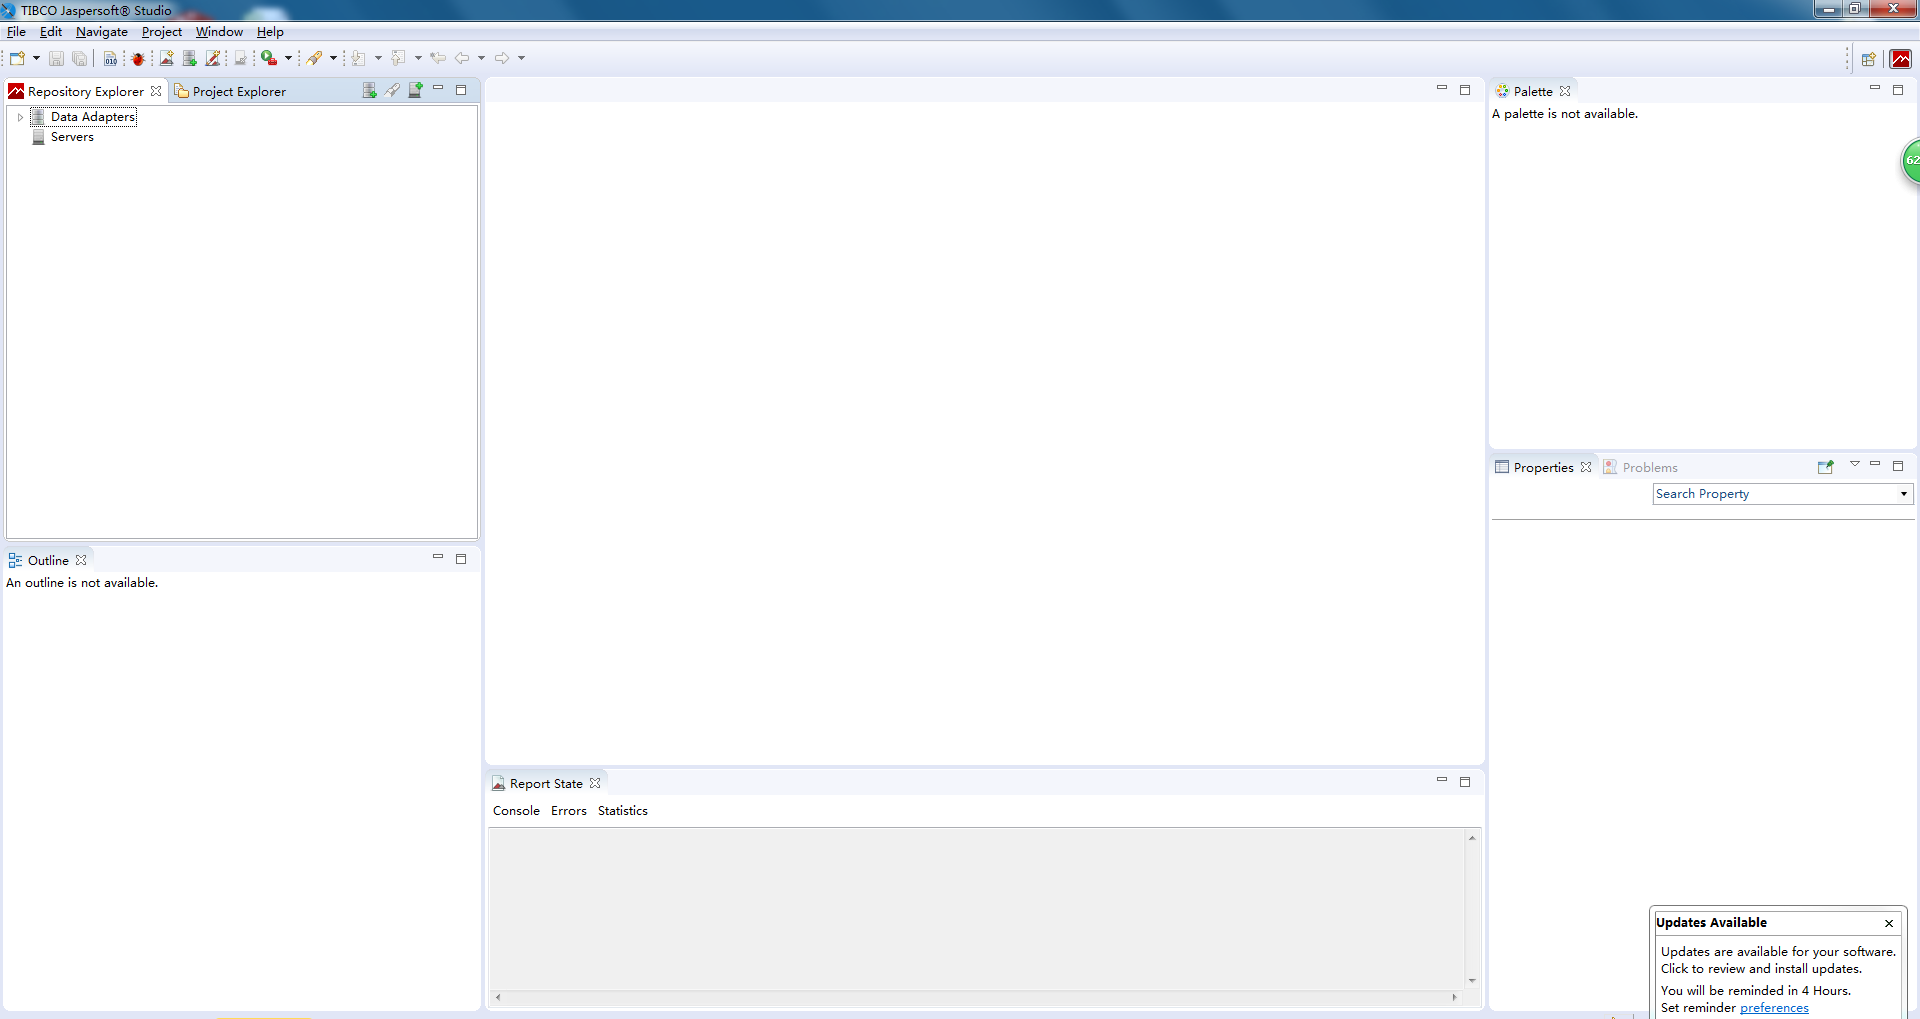Open the Save report icon in the toolbar
This screenshot has height=1019, width=1920.
(56, 57)
